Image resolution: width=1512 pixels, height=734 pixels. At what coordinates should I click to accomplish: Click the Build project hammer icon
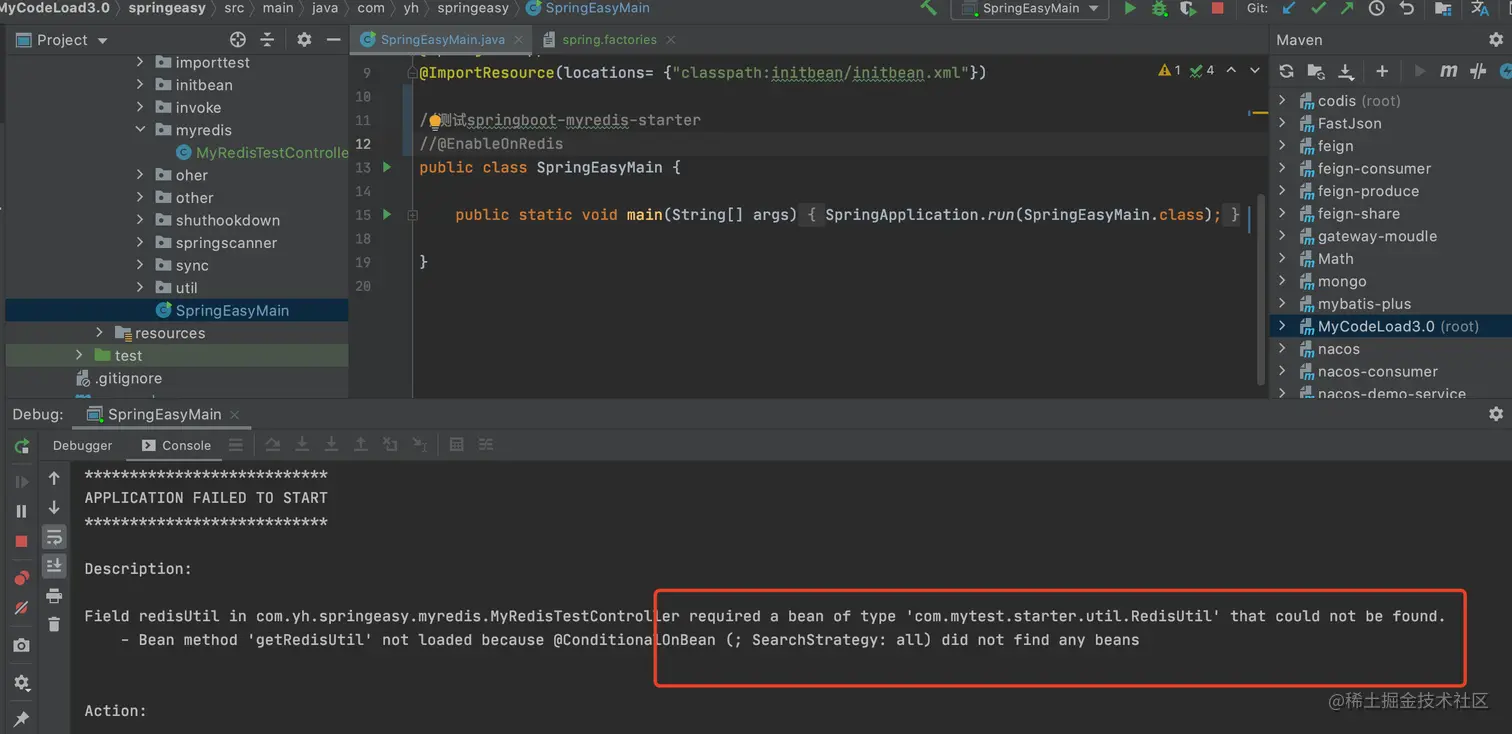(x=929, y=8)
